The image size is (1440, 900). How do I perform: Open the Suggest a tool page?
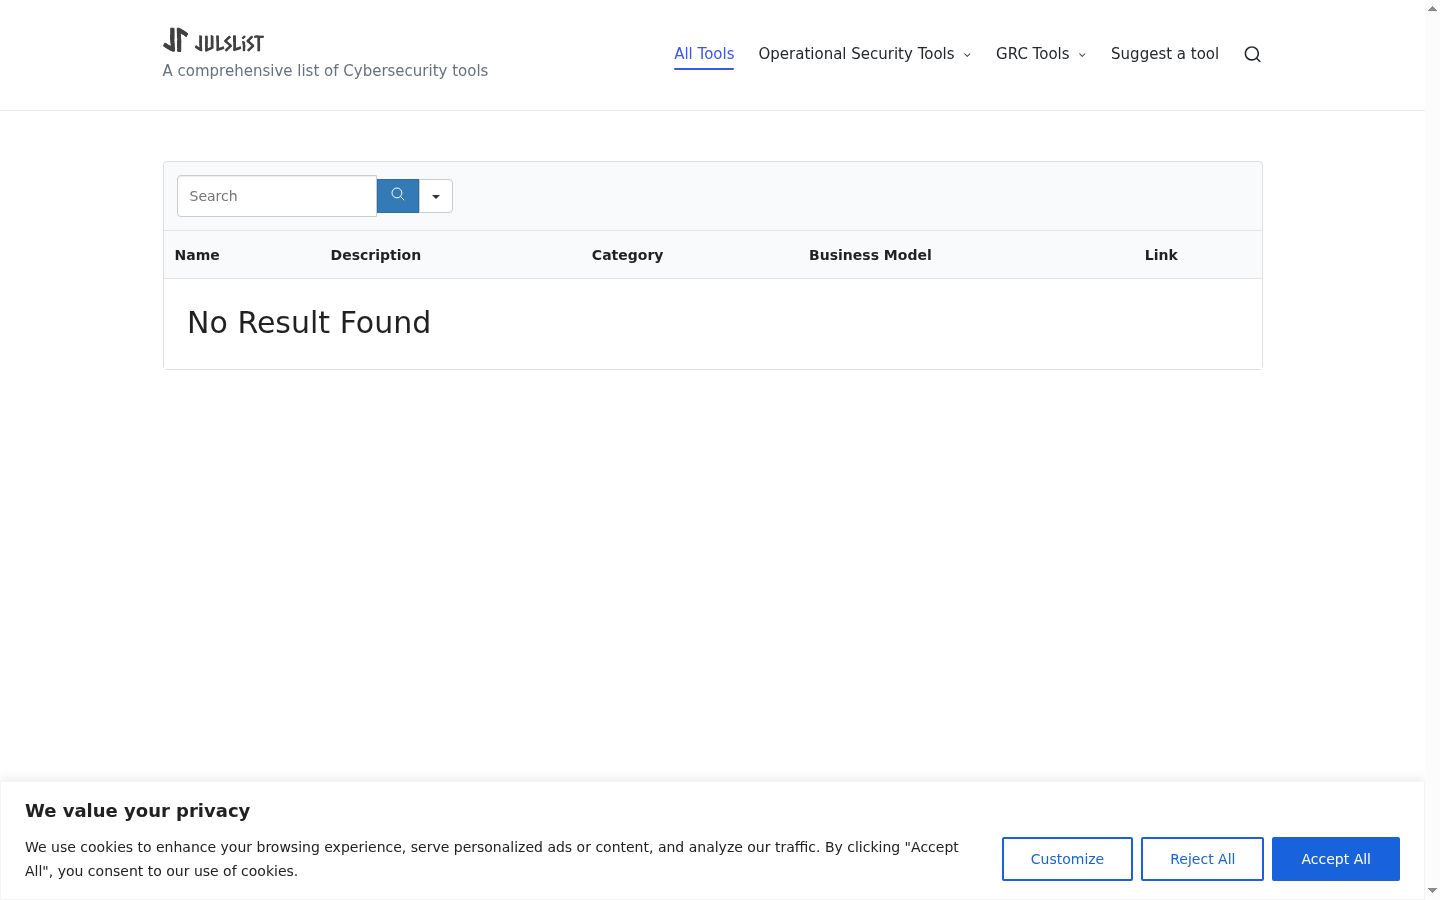[1165, 54]
